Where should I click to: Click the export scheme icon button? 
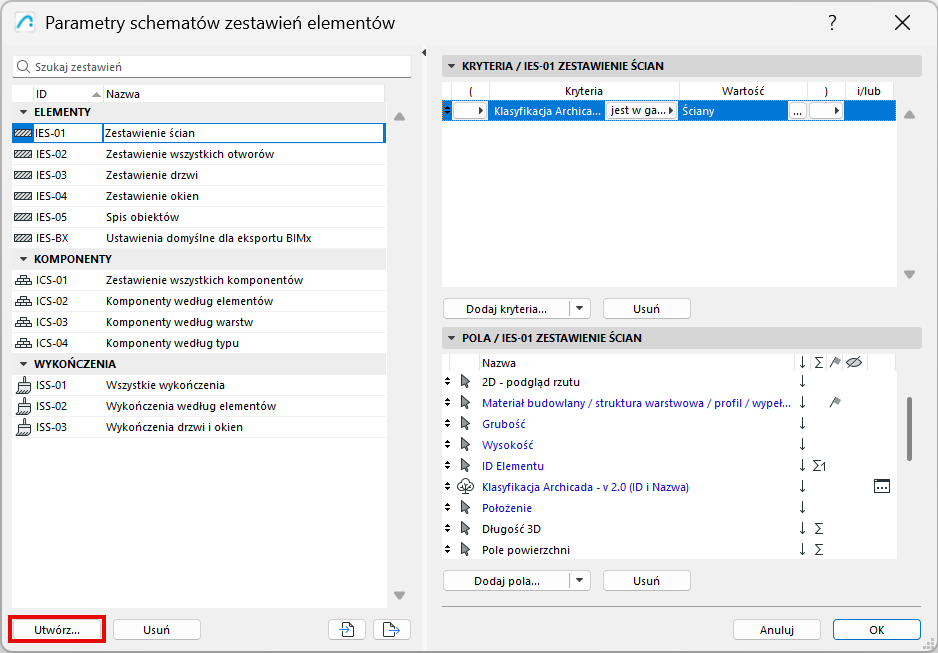point(392,629)
